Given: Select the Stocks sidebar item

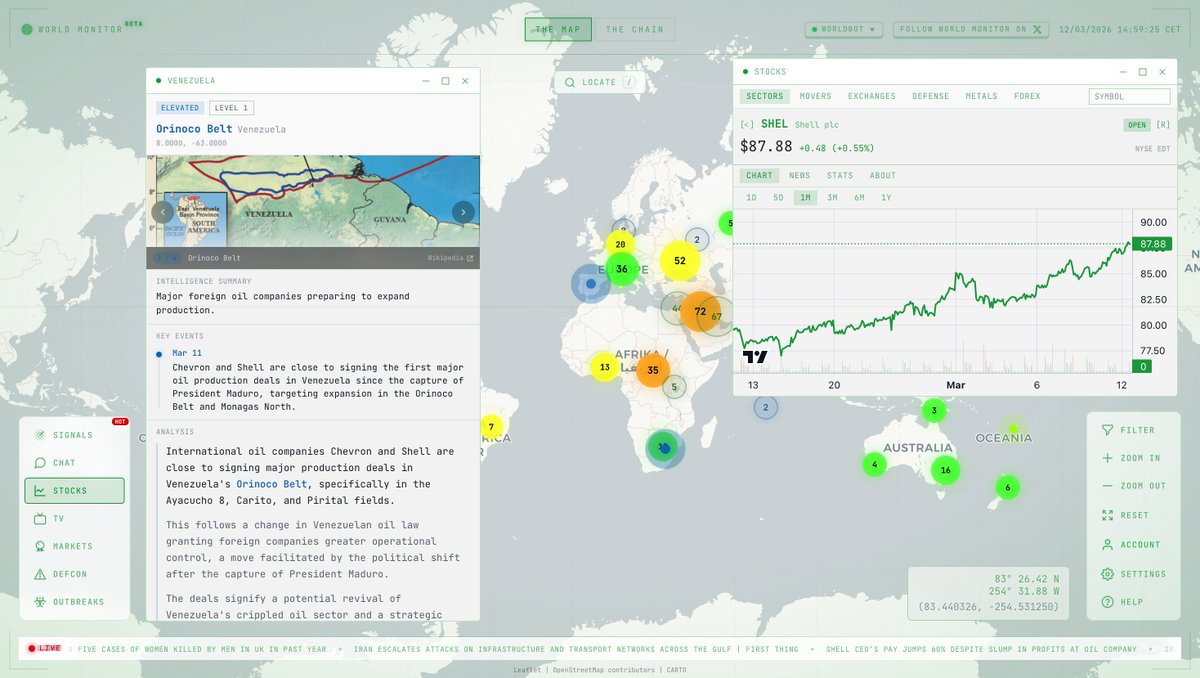Looking at the screenshot, I should (x=75, y=491).
